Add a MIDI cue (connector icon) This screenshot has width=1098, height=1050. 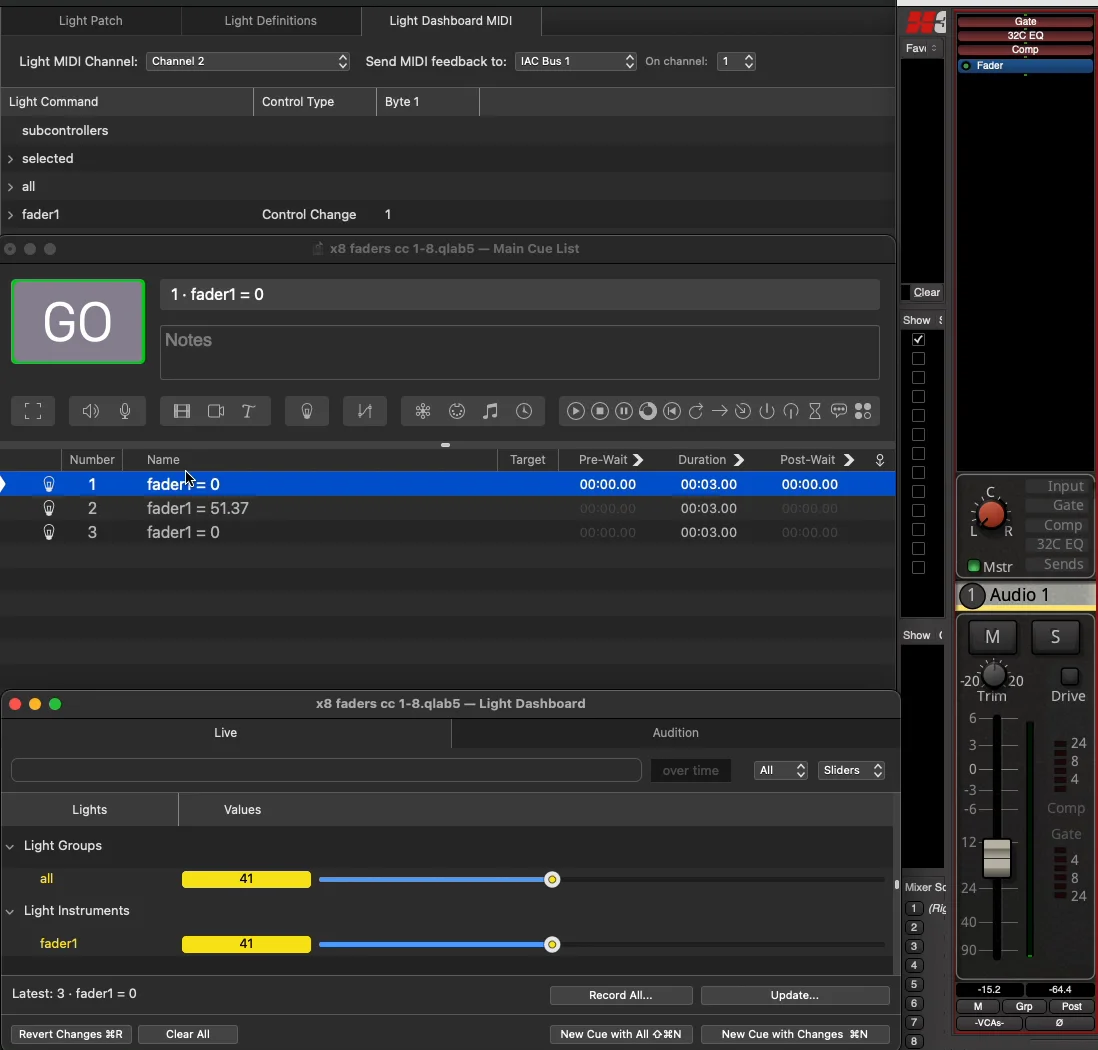(457, 411)
